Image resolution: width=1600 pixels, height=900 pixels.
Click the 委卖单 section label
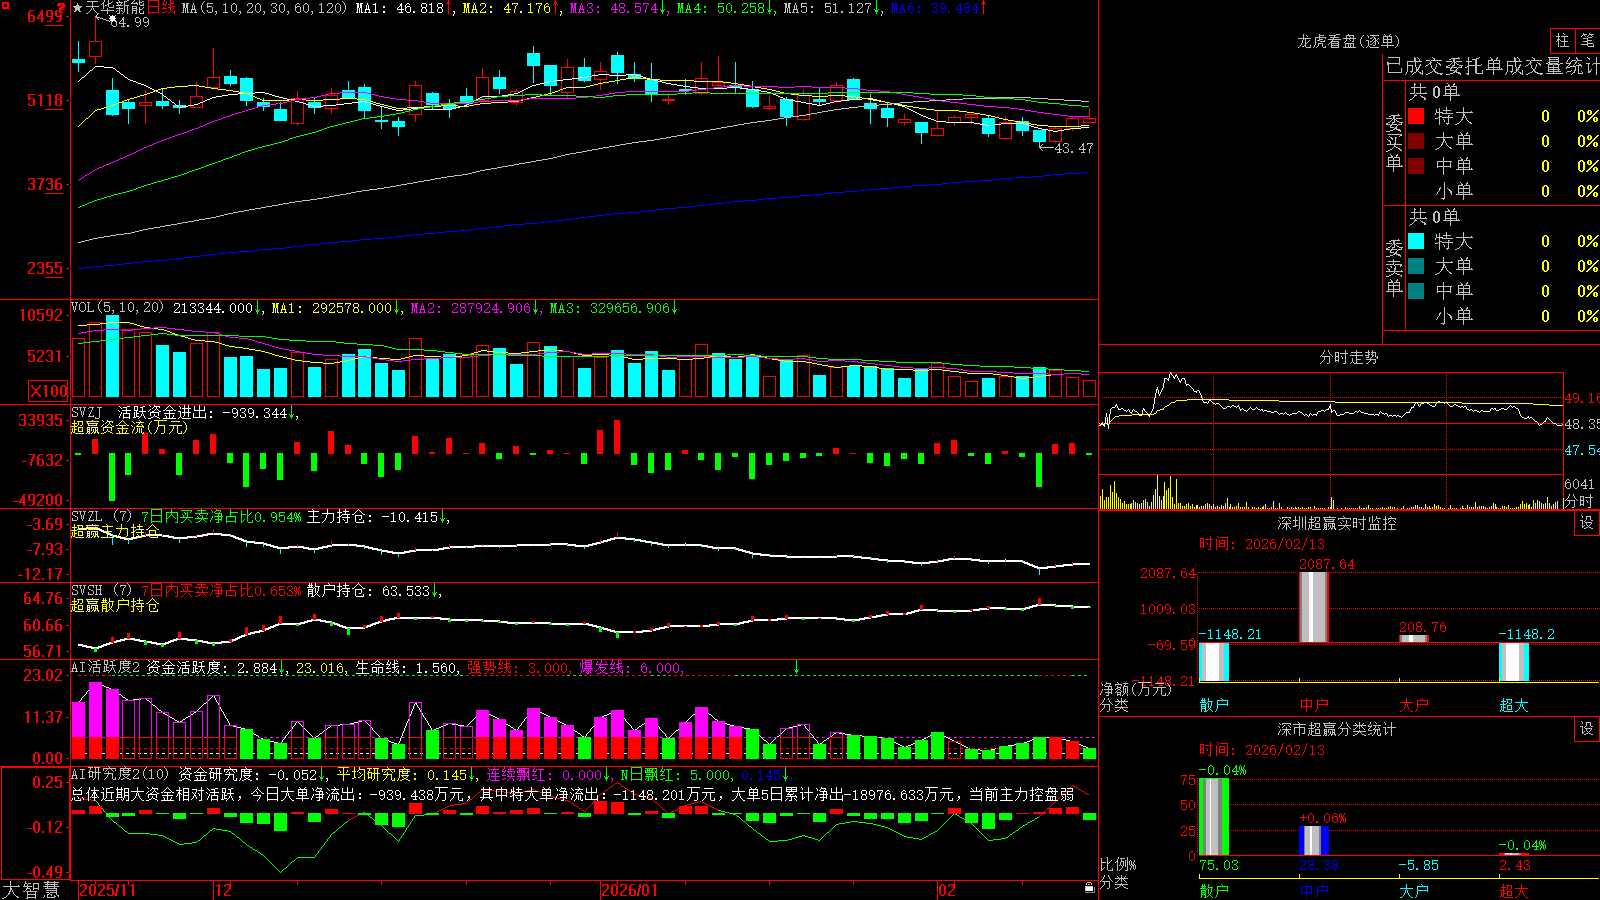[1394, 267]
